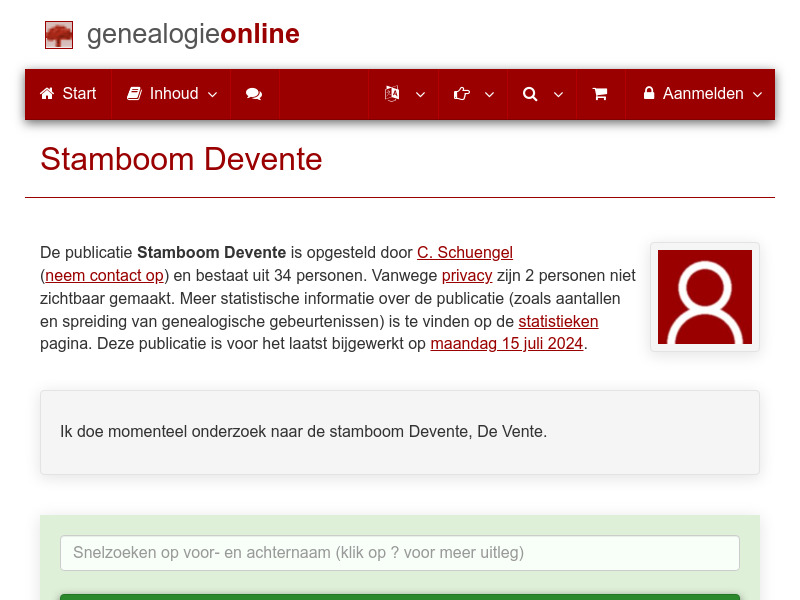Click the Snelzoeken search field

point(400,552)
